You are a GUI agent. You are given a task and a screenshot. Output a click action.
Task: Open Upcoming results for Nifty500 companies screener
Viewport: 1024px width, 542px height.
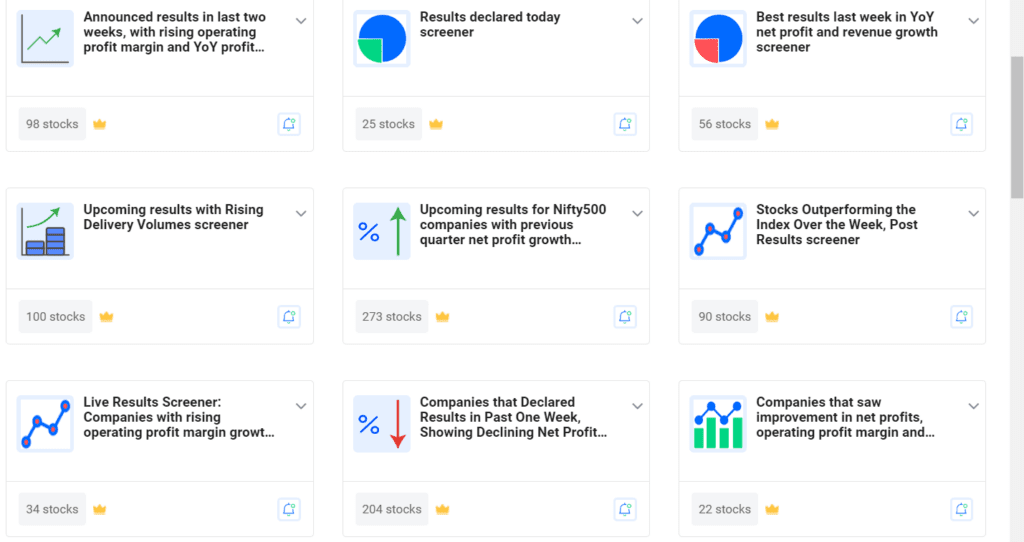513,225
